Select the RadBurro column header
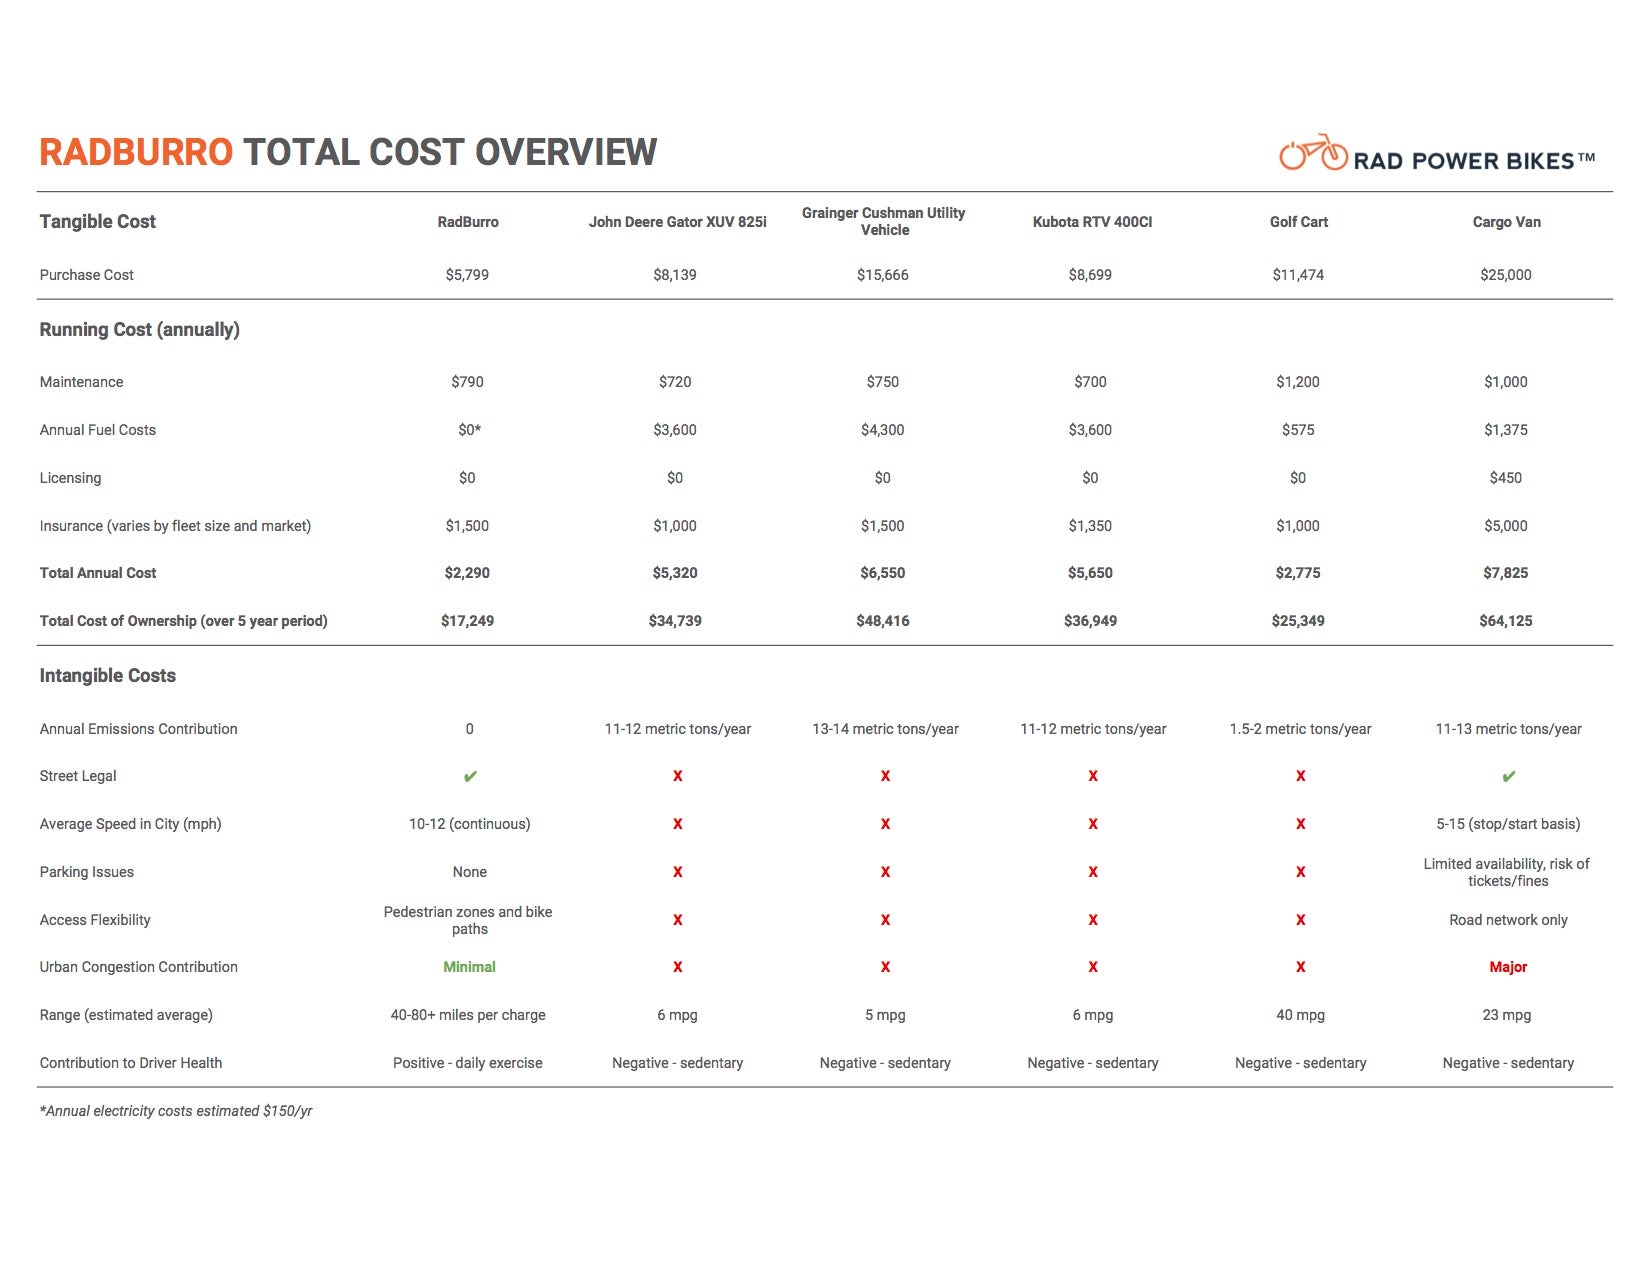The image size is (1650, 1275). 468,222
